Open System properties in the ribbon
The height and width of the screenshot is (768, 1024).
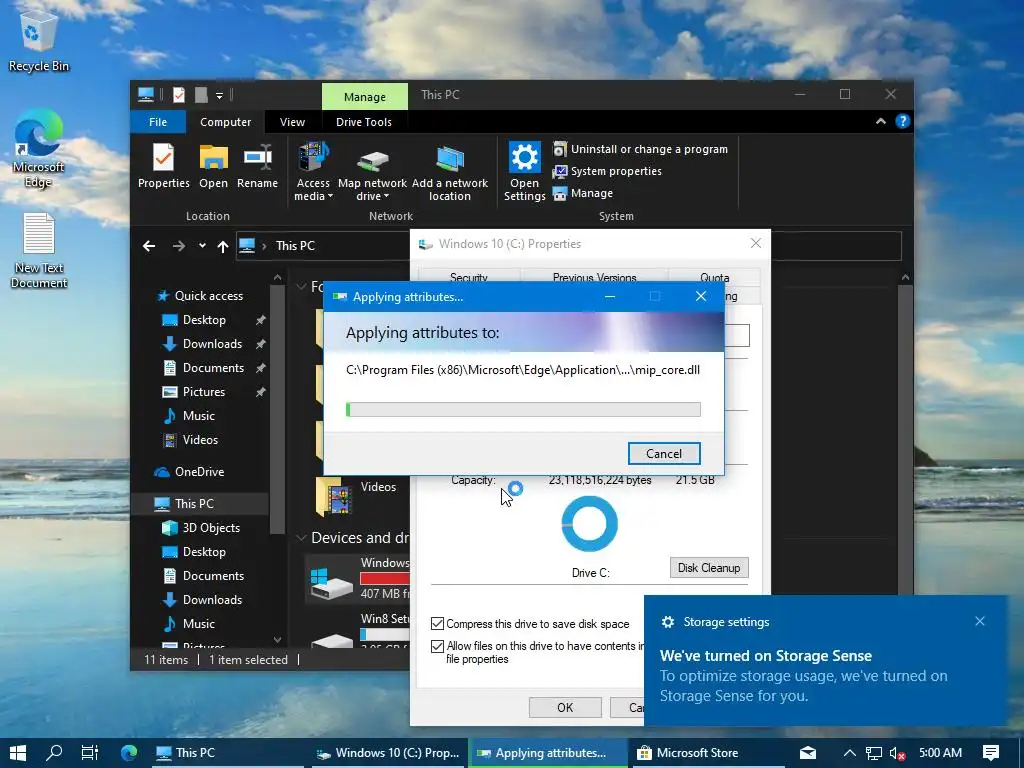pos(607,171)
